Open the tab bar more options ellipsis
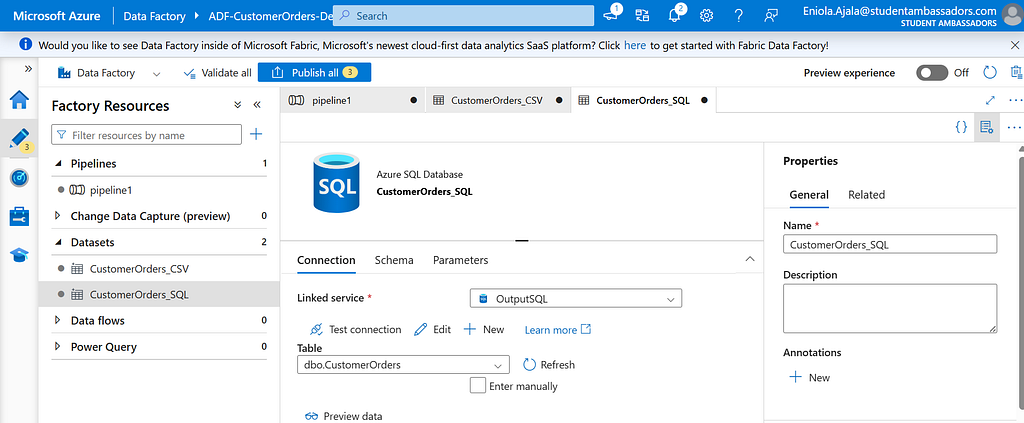The height and width of the screenshot is (423, 1024). [x=1015, y=100]
